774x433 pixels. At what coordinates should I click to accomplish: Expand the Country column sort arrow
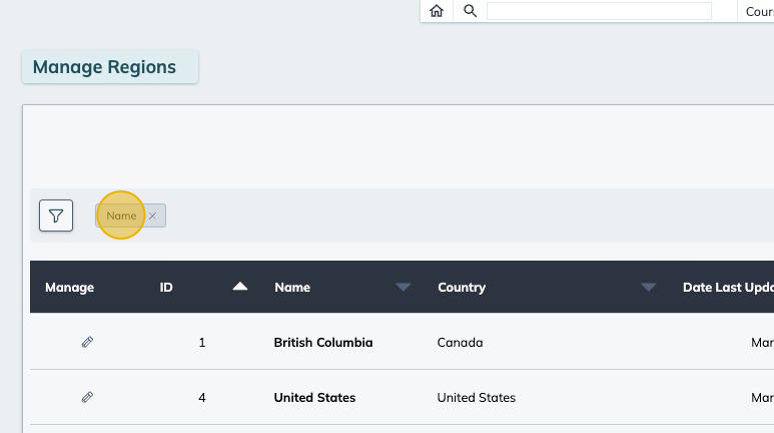[x=648, y=287]
